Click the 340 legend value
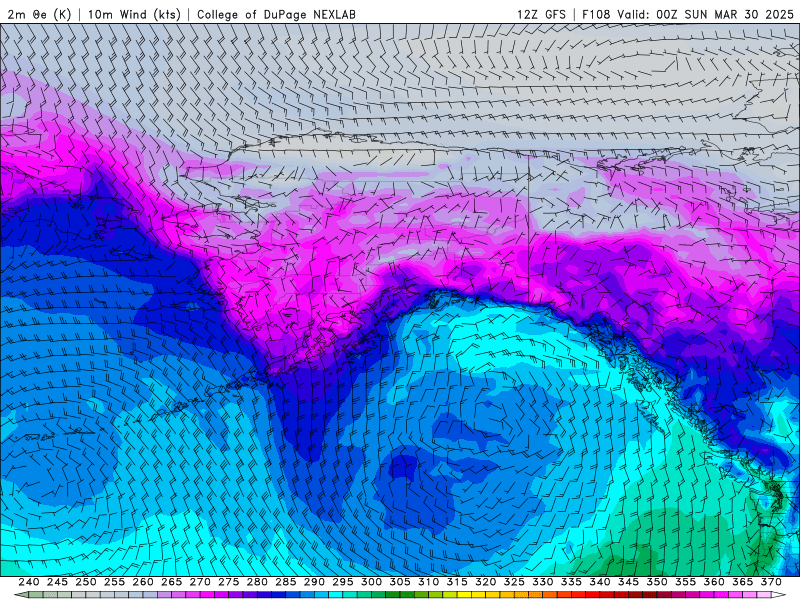Image resolution: width=800 pixels, height=600 pixels. [600, 582]
